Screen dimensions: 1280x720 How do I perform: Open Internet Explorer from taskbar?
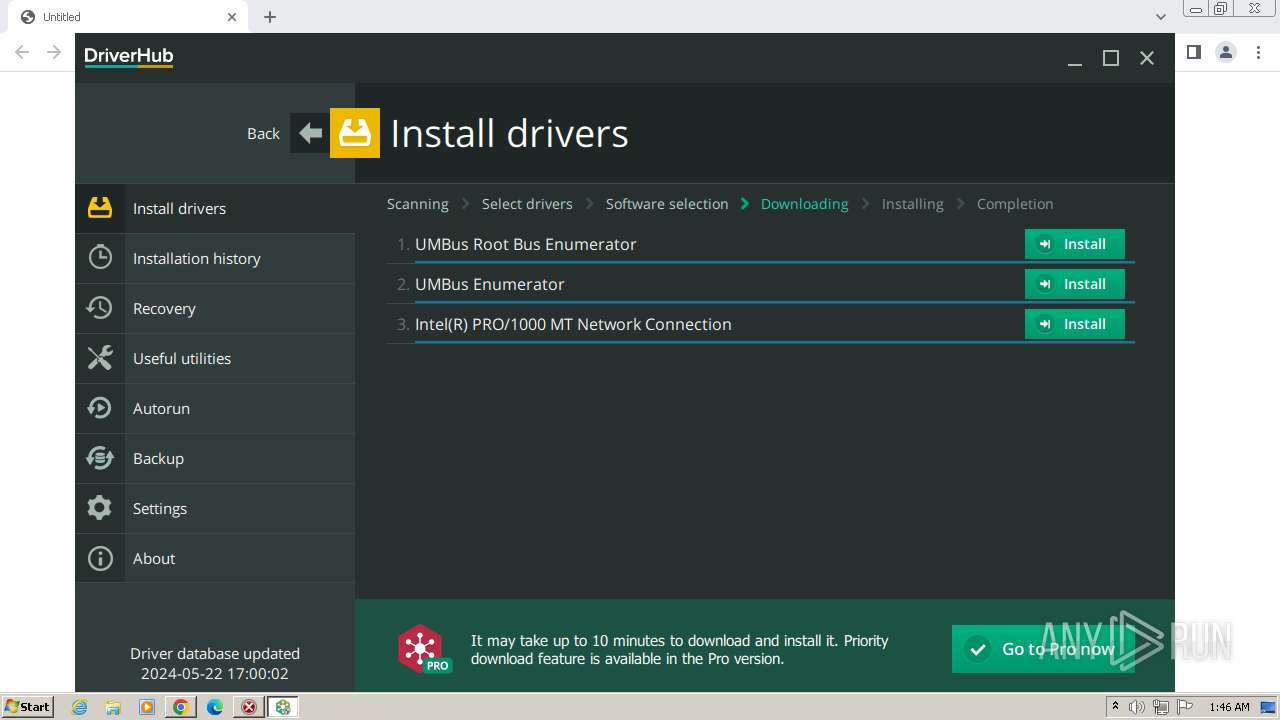80,707
